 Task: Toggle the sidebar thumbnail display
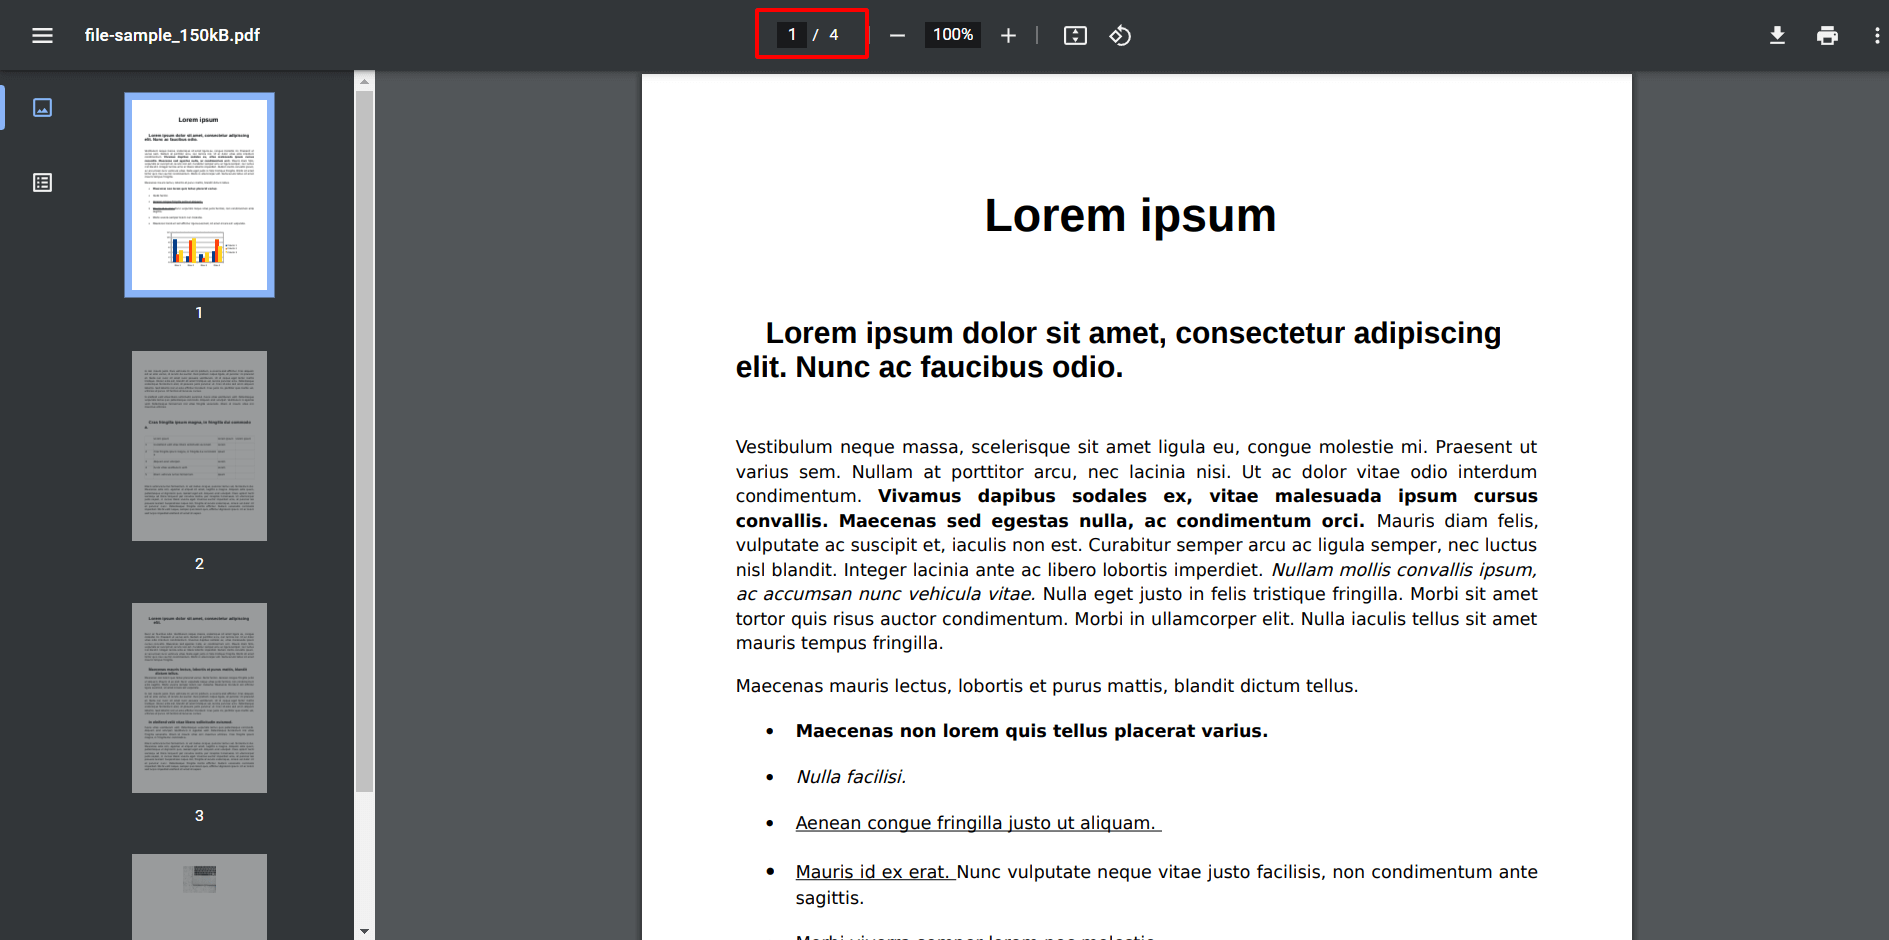pyautogui.click(x=42, y=108)
